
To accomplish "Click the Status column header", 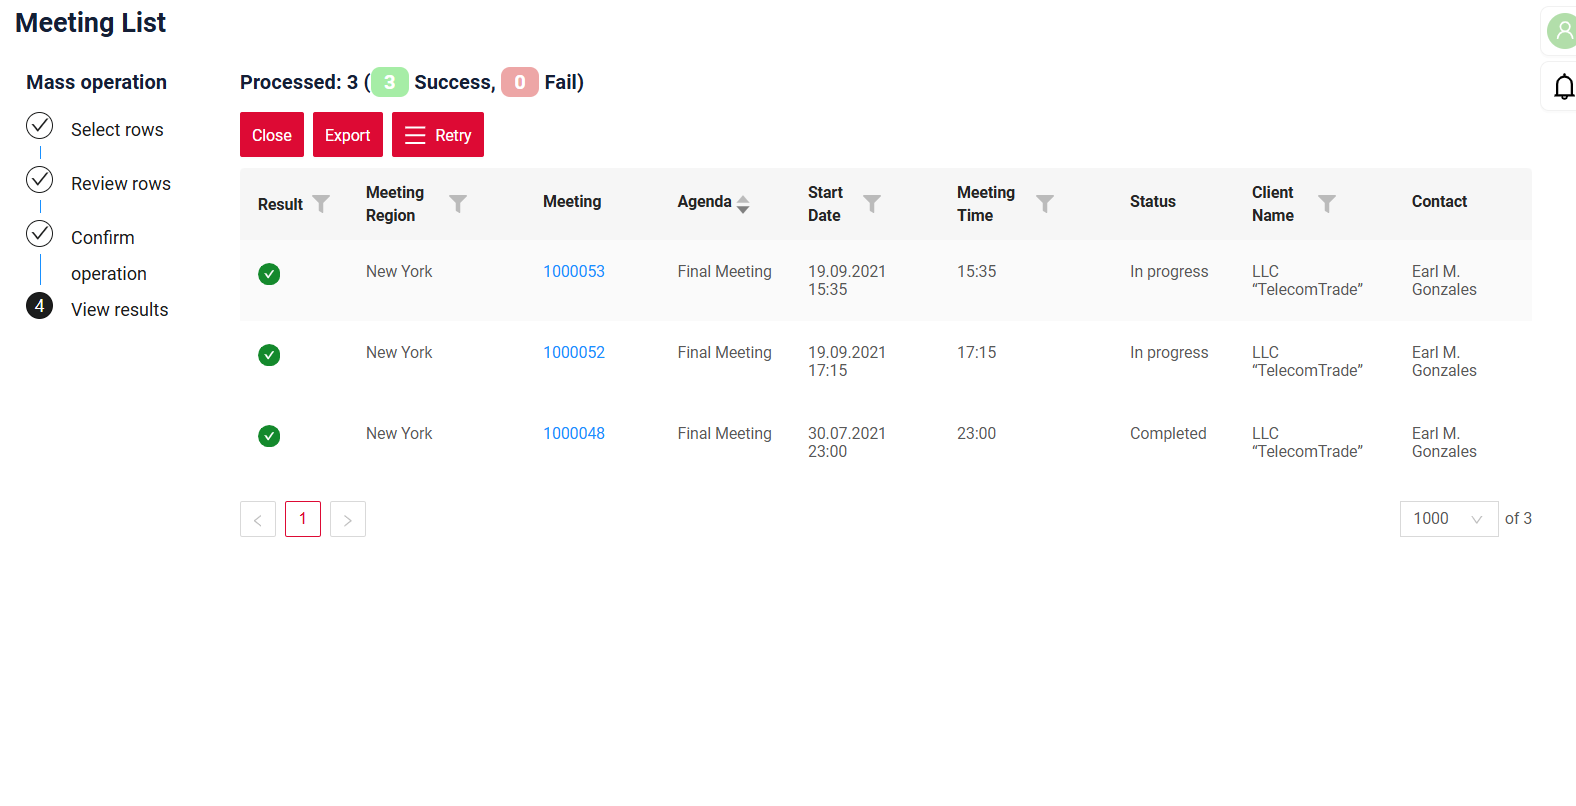I will (x=1153, y=202).
